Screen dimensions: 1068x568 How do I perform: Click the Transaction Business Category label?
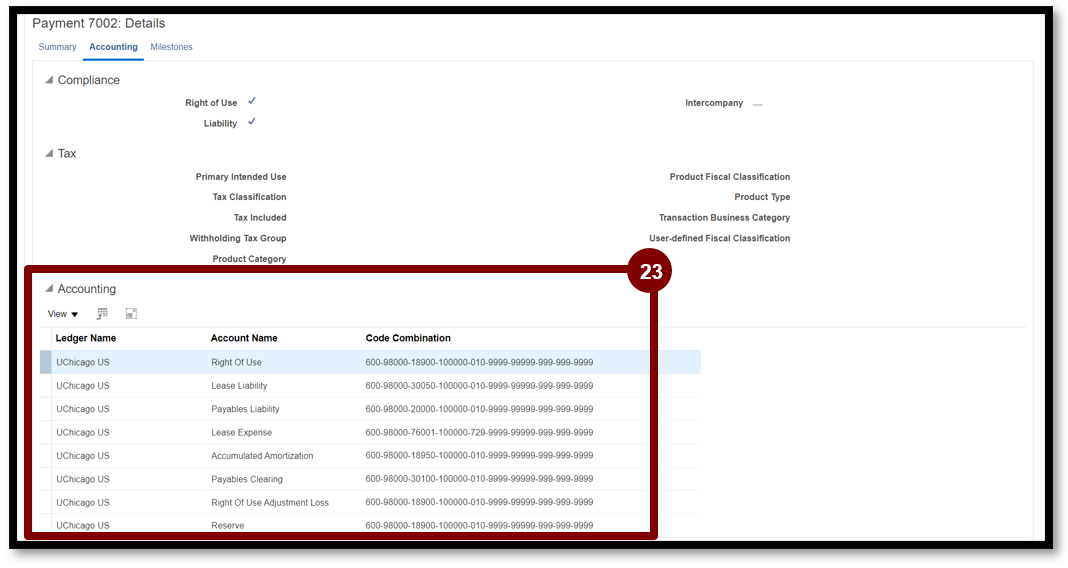[x=724, y=217]
